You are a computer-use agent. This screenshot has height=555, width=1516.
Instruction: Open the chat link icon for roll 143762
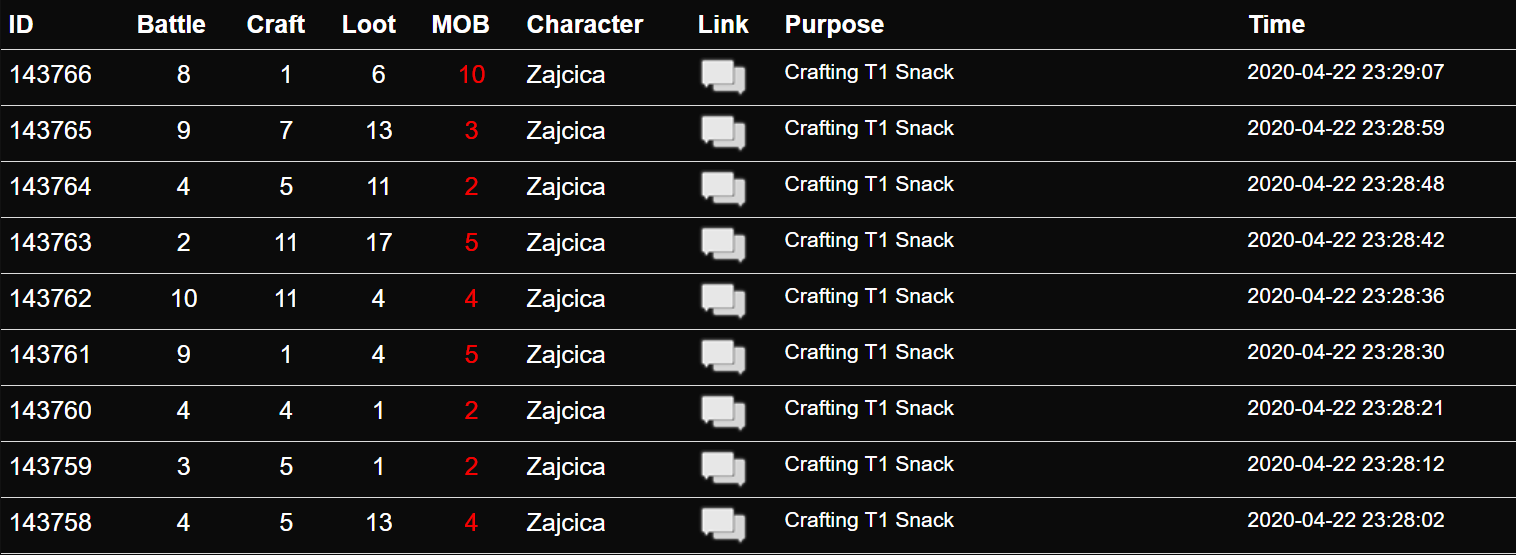click(723, 301)
